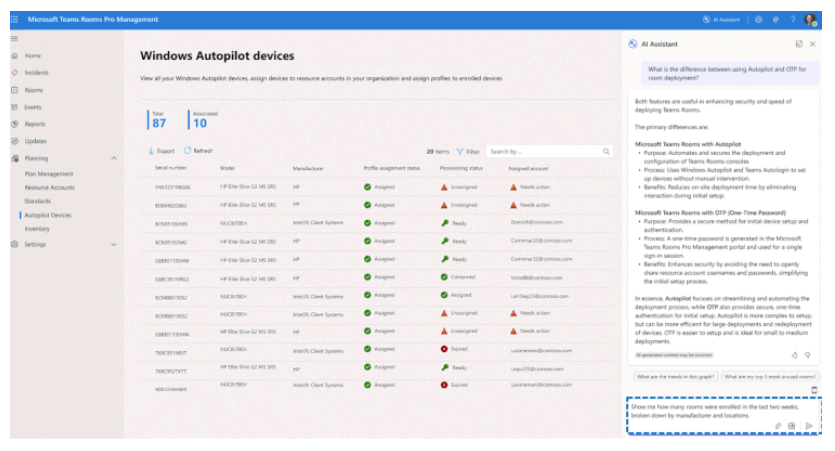Image resolution: width=835 pixels, height=451 pixels.
Task: Open Incidents in the sidebar
Action: tap(36, 72)
